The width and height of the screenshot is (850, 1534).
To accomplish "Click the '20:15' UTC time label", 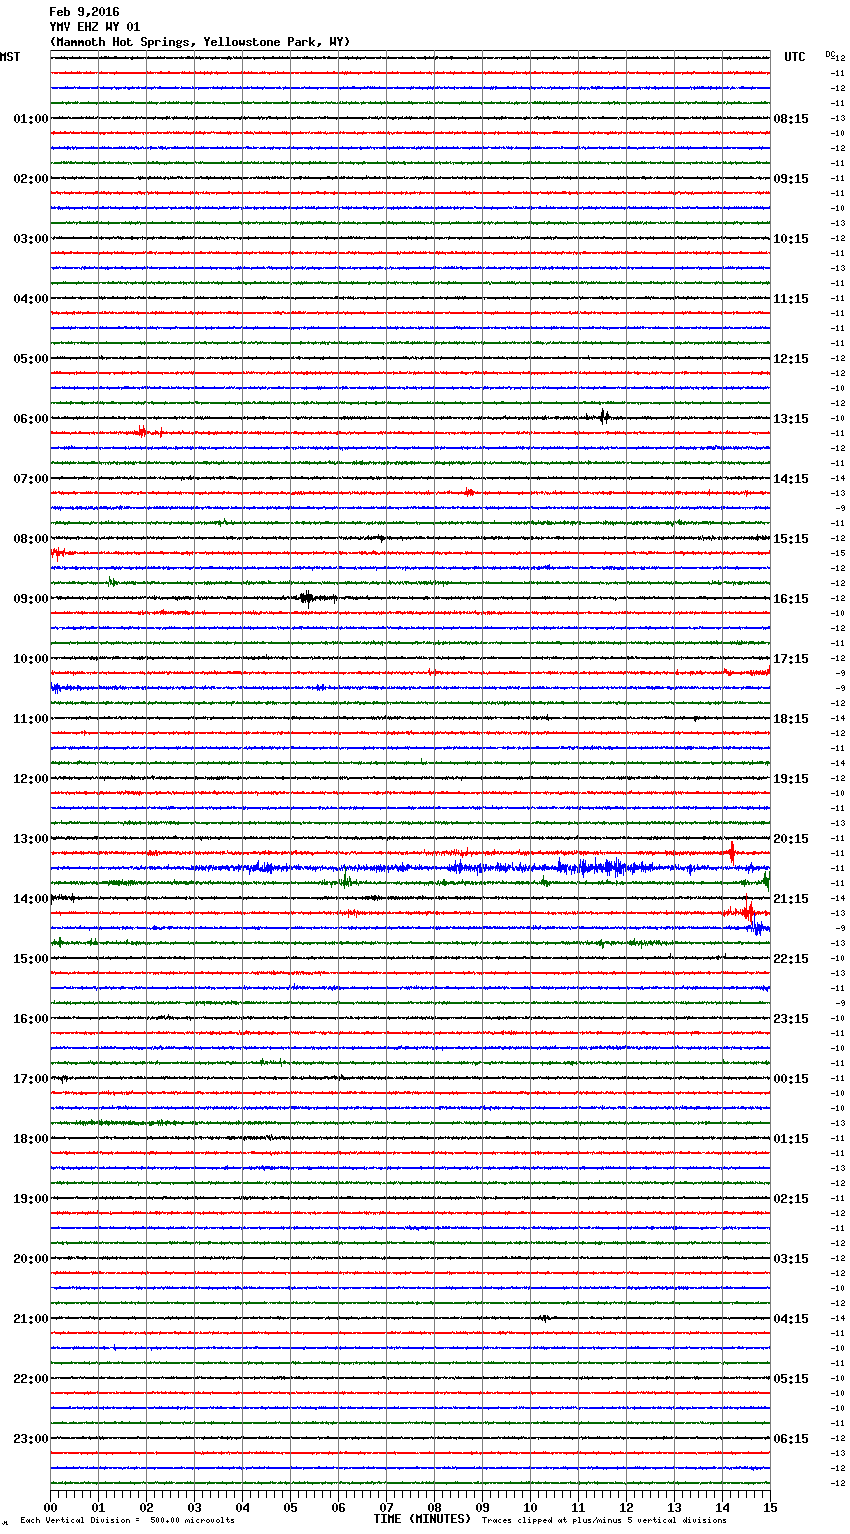I will click(791, 839).
